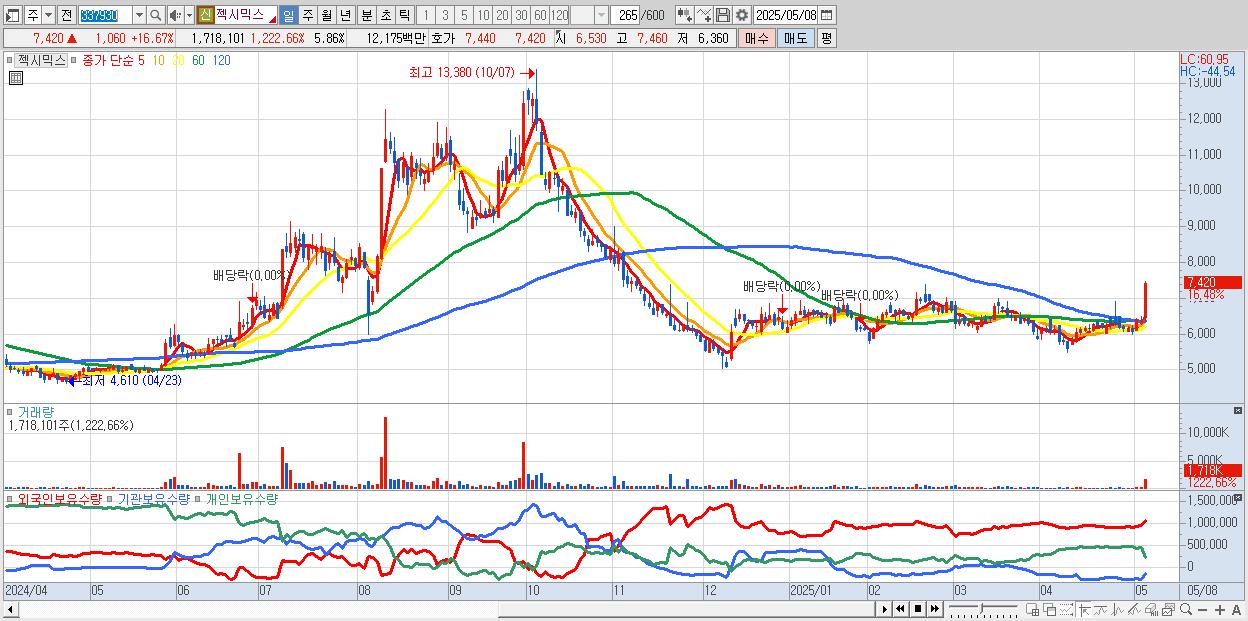Screen dimensions: 1248x621
Task: Click the 외국인보유수량 legend square marker
Action: pyautogui.click(x=11, y=498)
